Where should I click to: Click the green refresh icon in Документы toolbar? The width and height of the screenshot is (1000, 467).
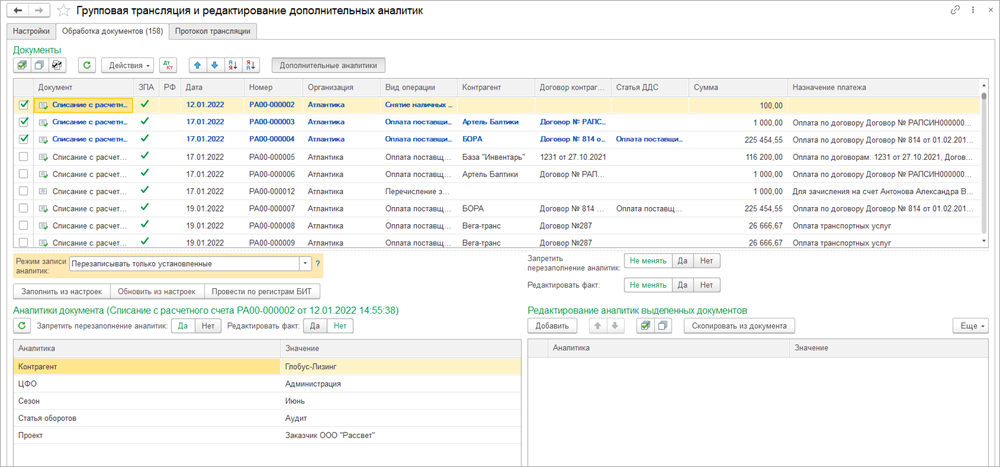point(87,65)
